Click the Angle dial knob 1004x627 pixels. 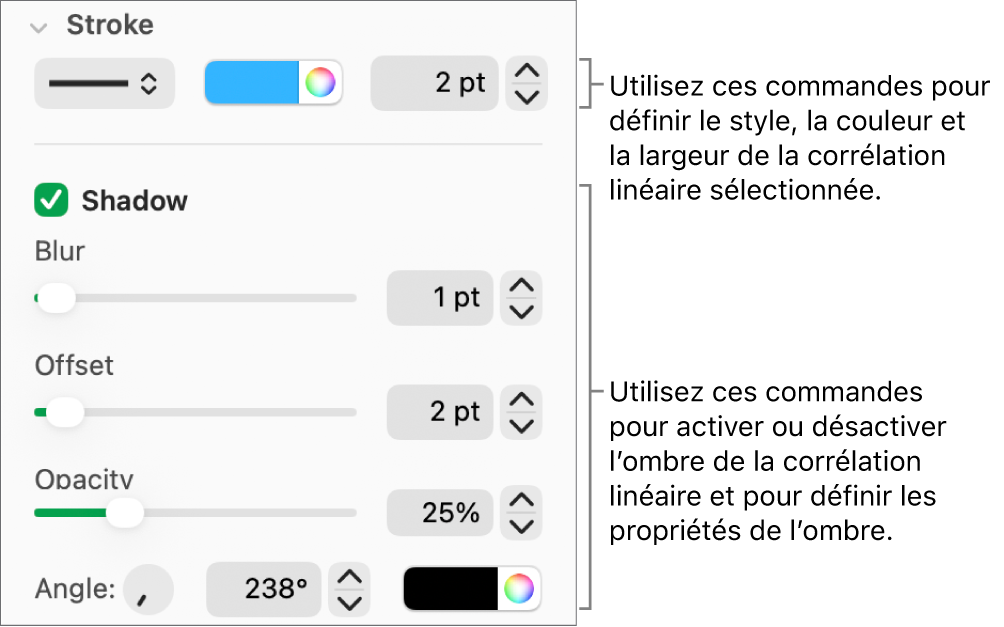click(x=147, y=589)
